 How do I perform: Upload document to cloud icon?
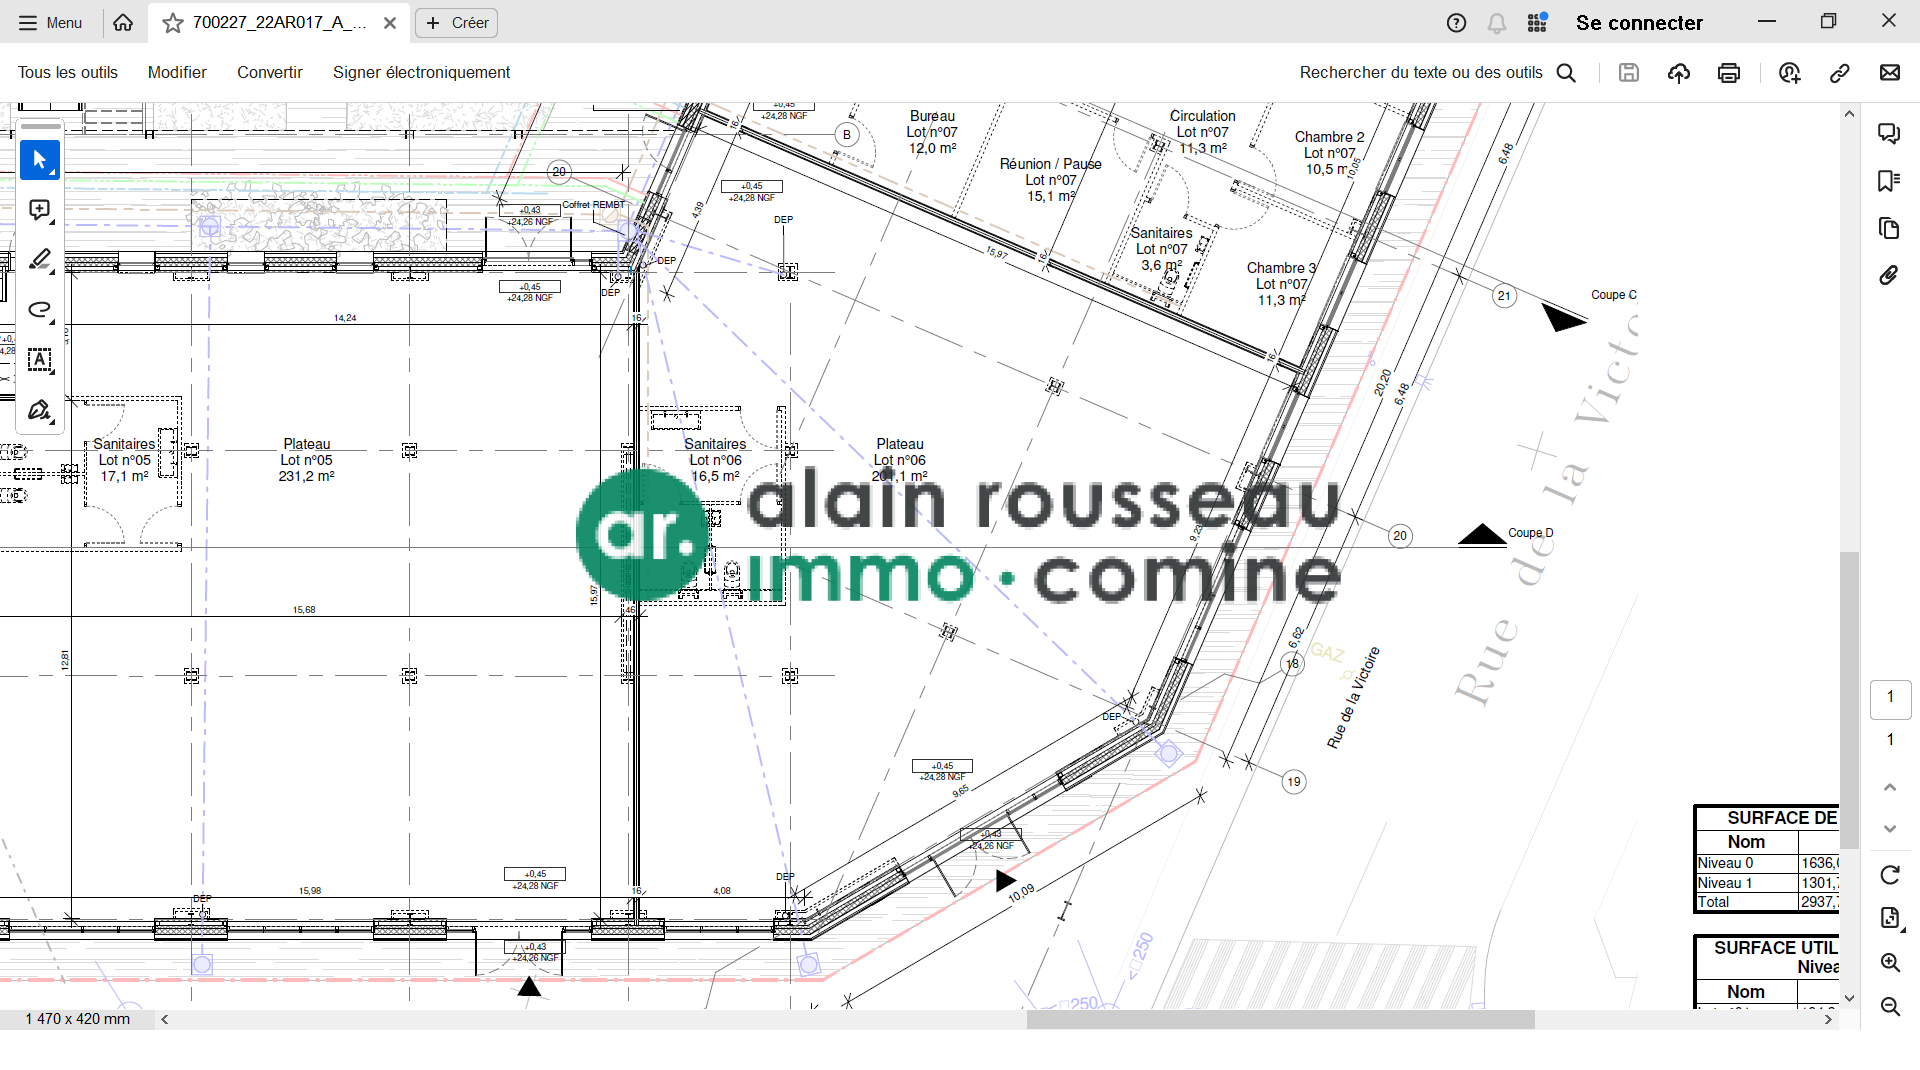pyautogui.click(x=1679, y=72)
